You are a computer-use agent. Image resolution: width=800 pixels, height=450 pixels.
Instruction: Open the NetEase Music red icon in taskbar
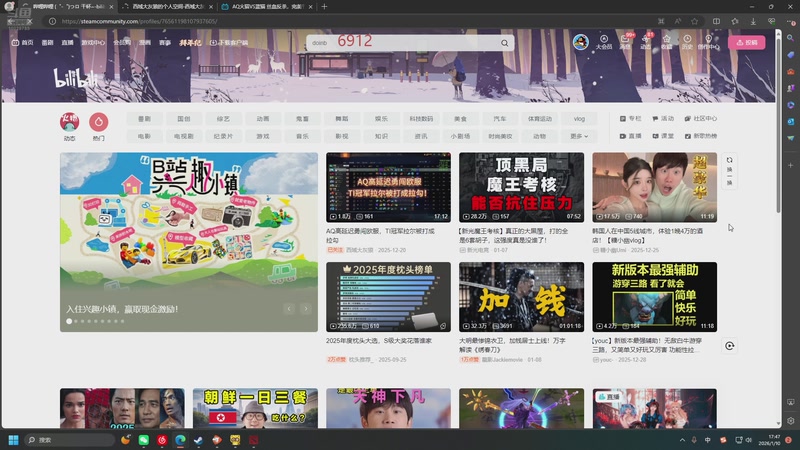162,440
